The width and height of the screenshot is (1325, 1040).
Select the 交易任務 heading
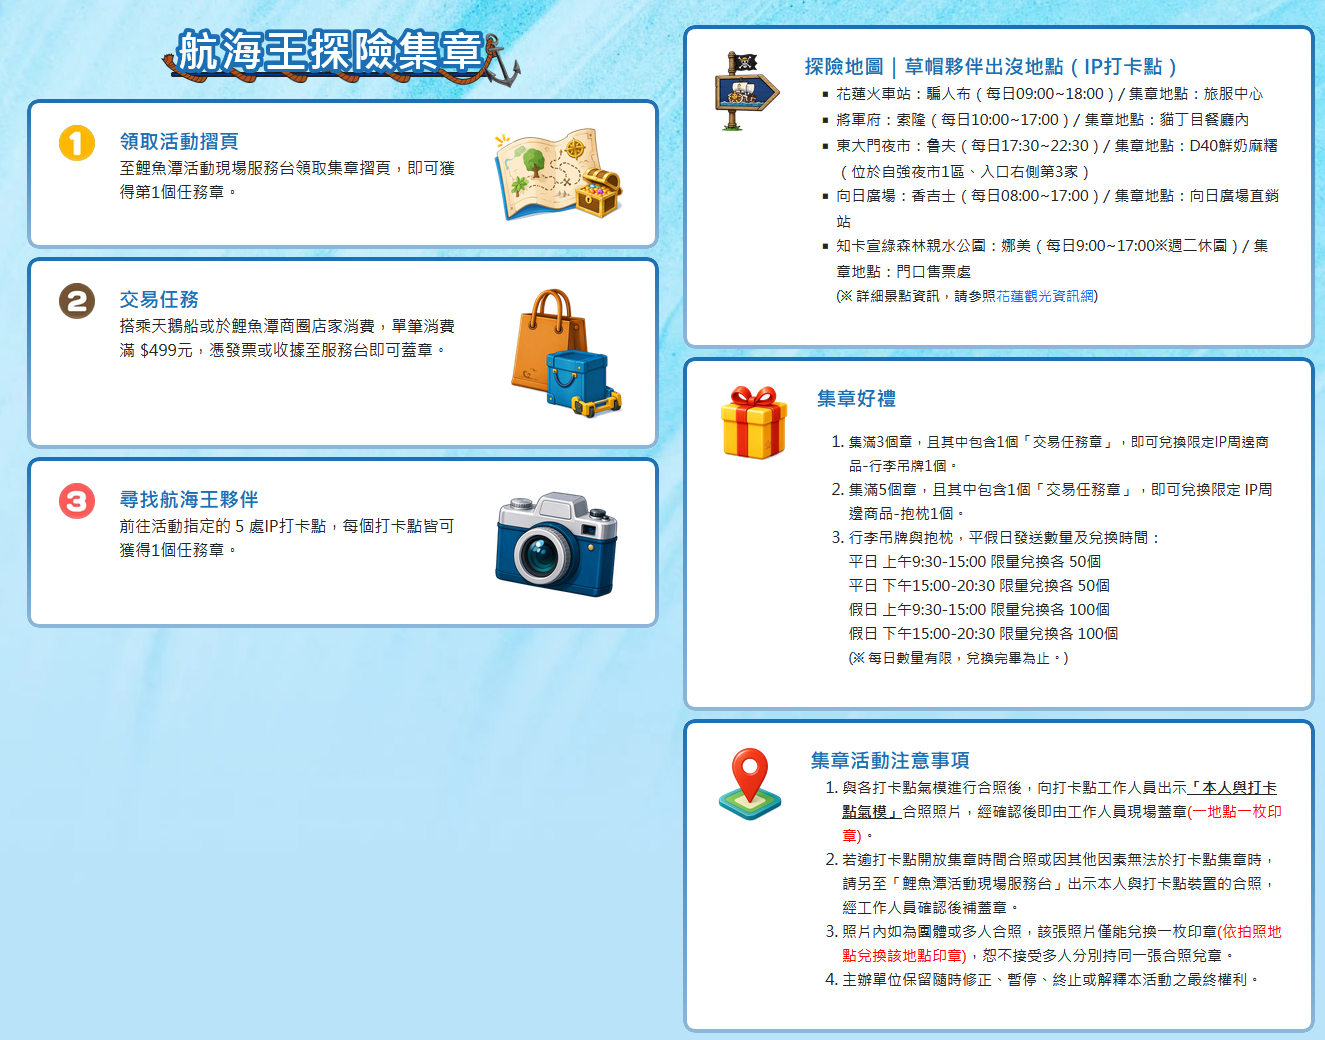pyautogui.click(x=159, y=300)
